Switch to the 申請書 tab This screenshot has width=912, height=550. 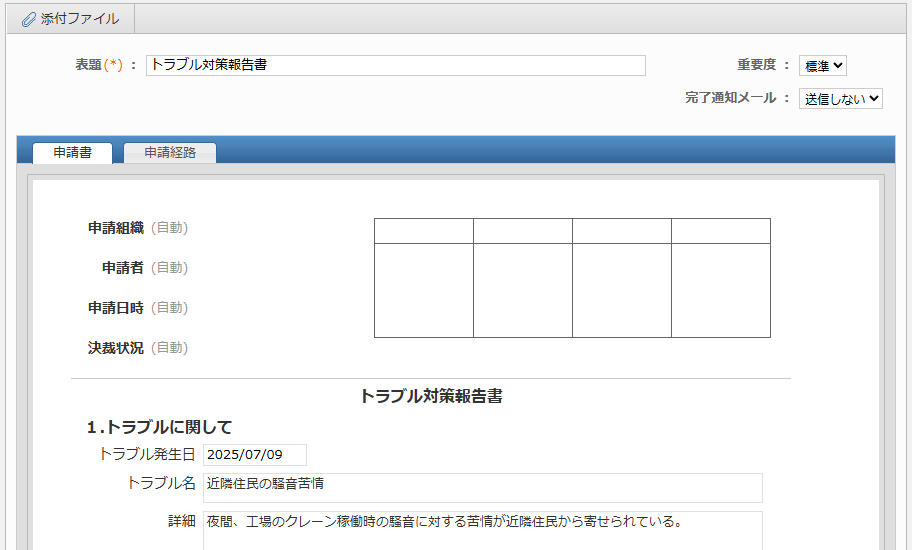[x=72, y=153]
